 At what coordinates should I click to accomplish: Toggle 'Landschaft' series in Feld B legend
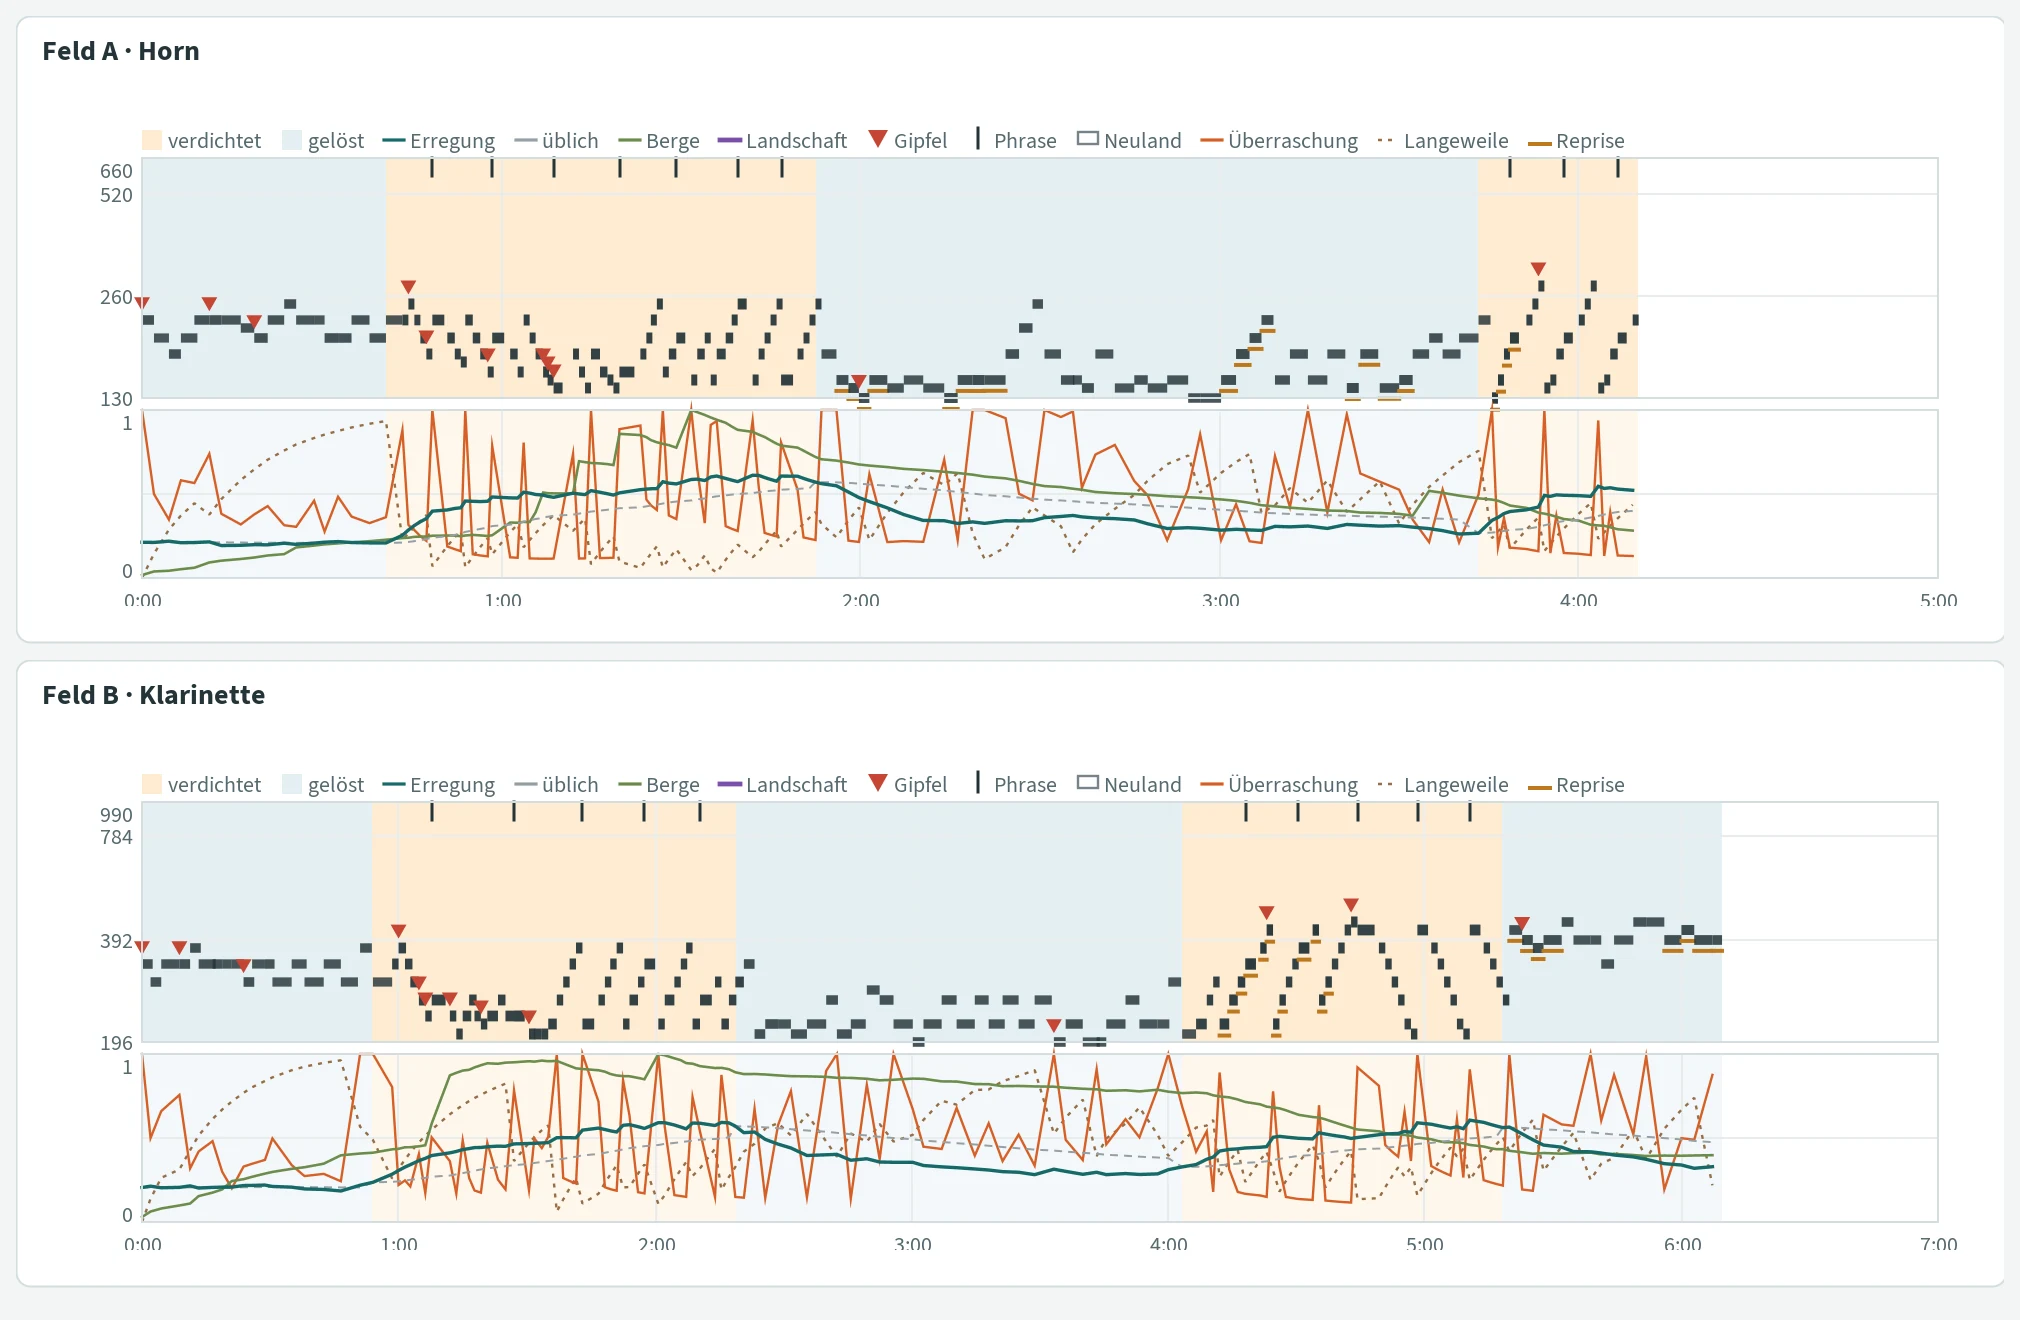783,785
